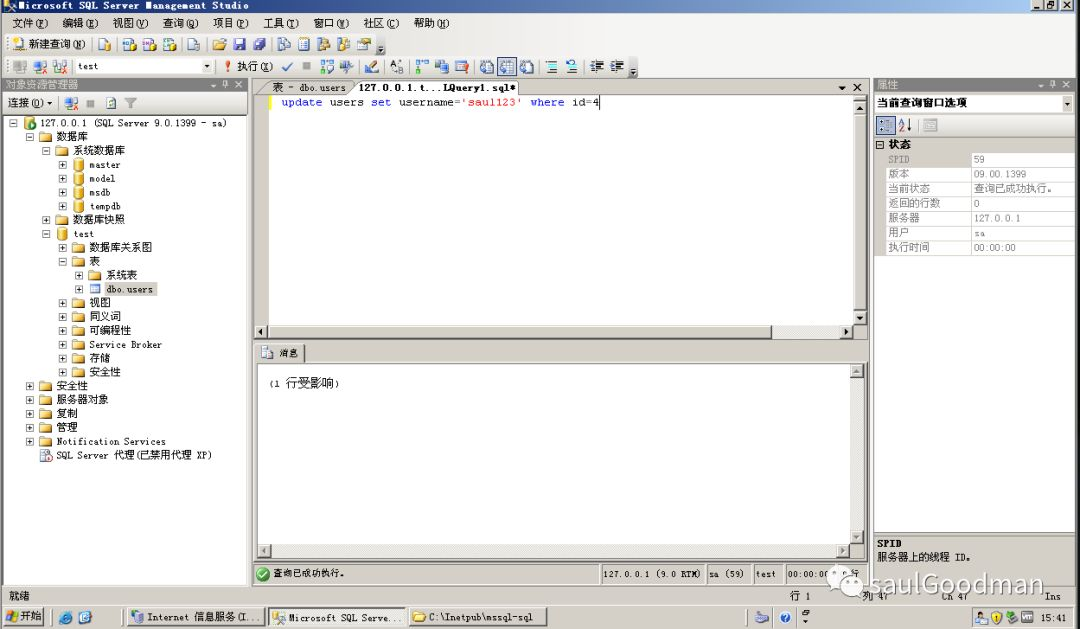Expand the dbo.users table node

click(79, 289)
